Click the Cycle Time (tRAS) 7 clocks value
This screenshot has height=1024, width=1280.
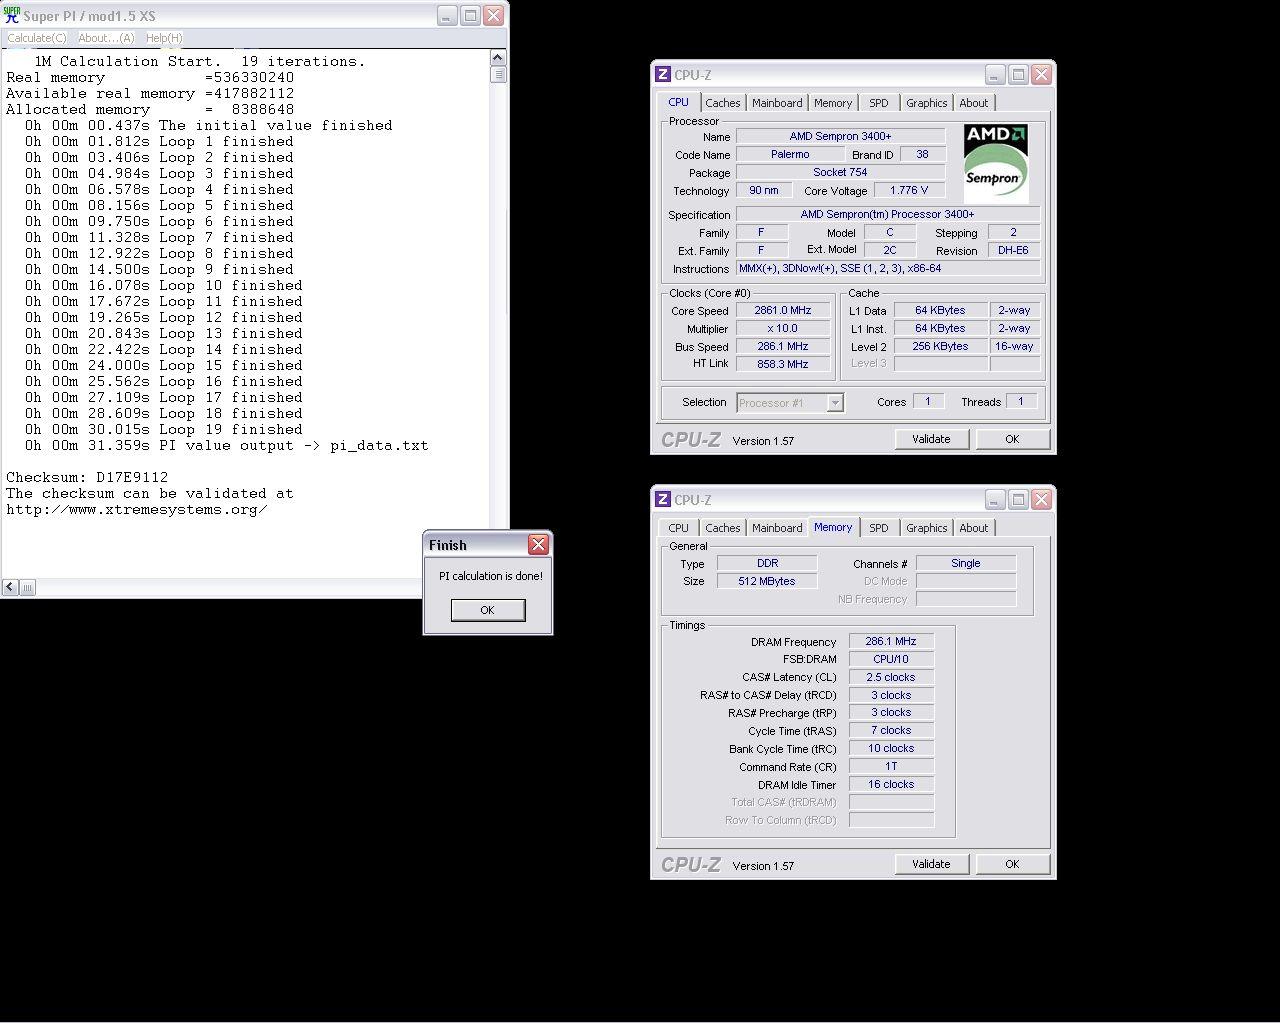click(891, 731)
